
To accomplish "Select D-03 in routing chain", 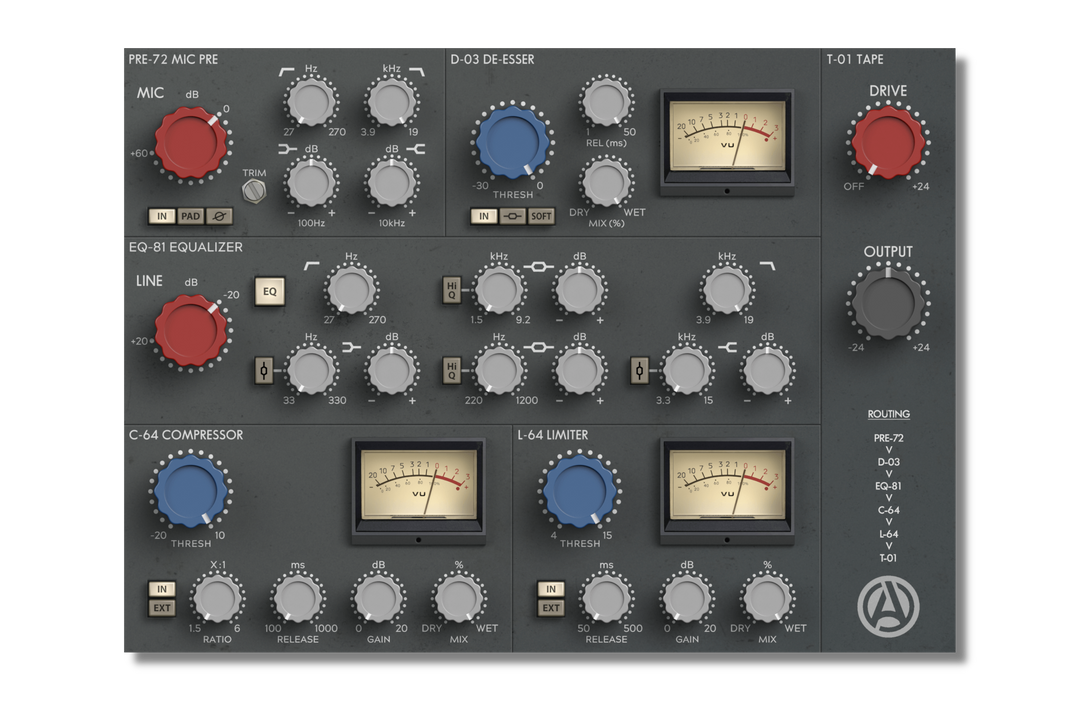I will pyautogui.click(x=889, y=462).
